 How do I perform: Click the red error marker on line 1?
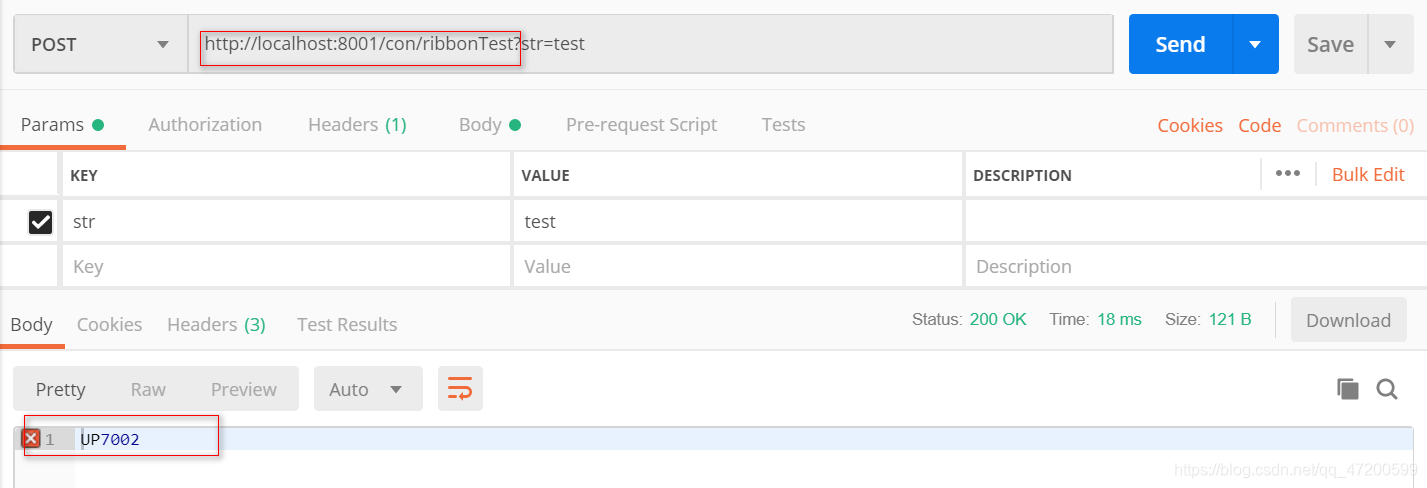tap(31, 439)
